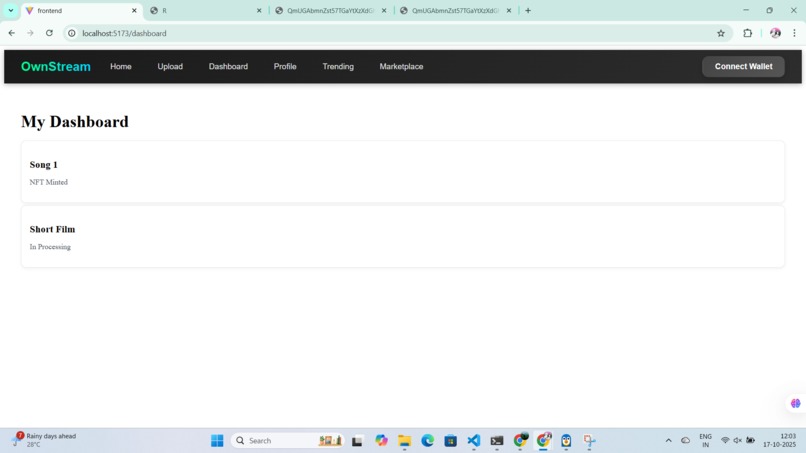Image resolution: width=806 pixels, height=453 pixels.
Task: Open Microsoft Store from the taskbar
Action: [451, 441]
